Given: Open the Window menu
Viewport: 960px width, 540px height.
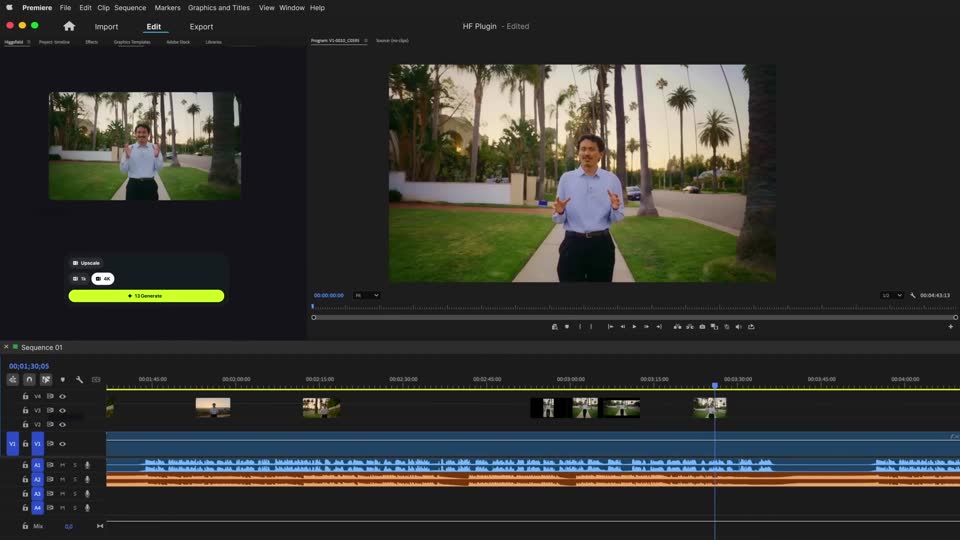Looking at the screenshot, I should coord(291,8).
